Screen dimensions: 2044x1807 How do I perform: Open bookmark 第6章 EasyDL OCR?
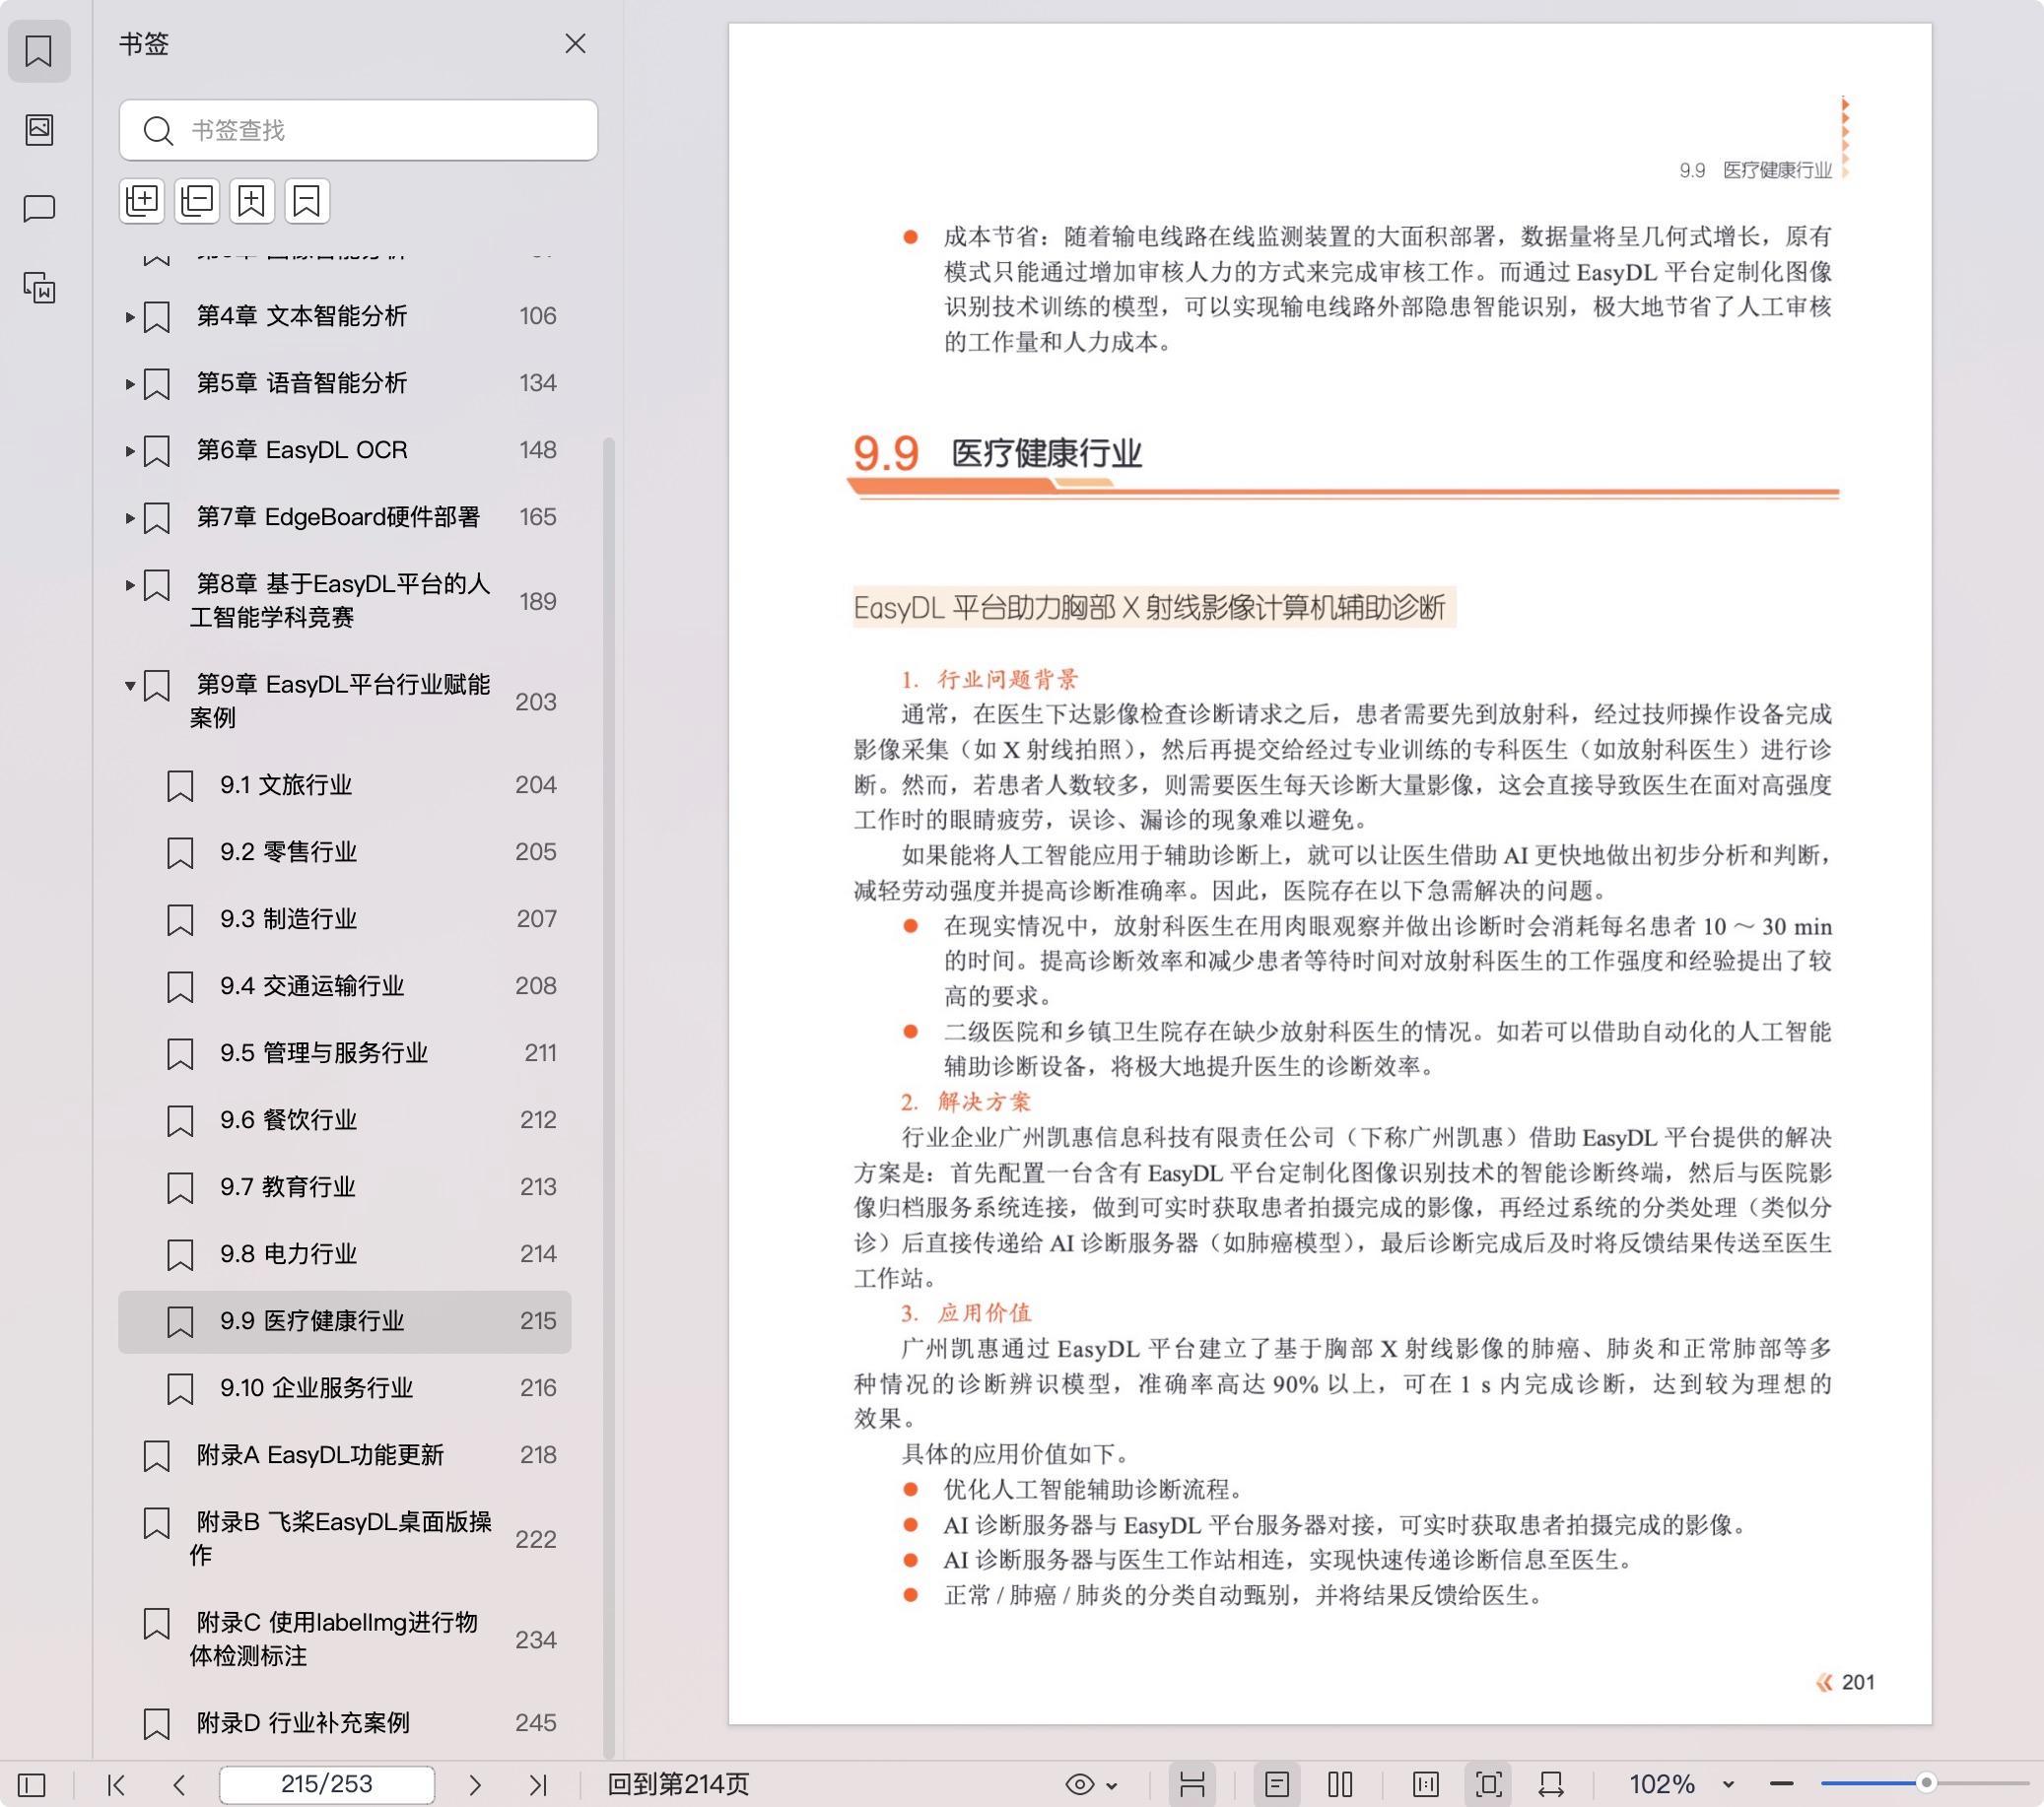(x=301, y=450)
